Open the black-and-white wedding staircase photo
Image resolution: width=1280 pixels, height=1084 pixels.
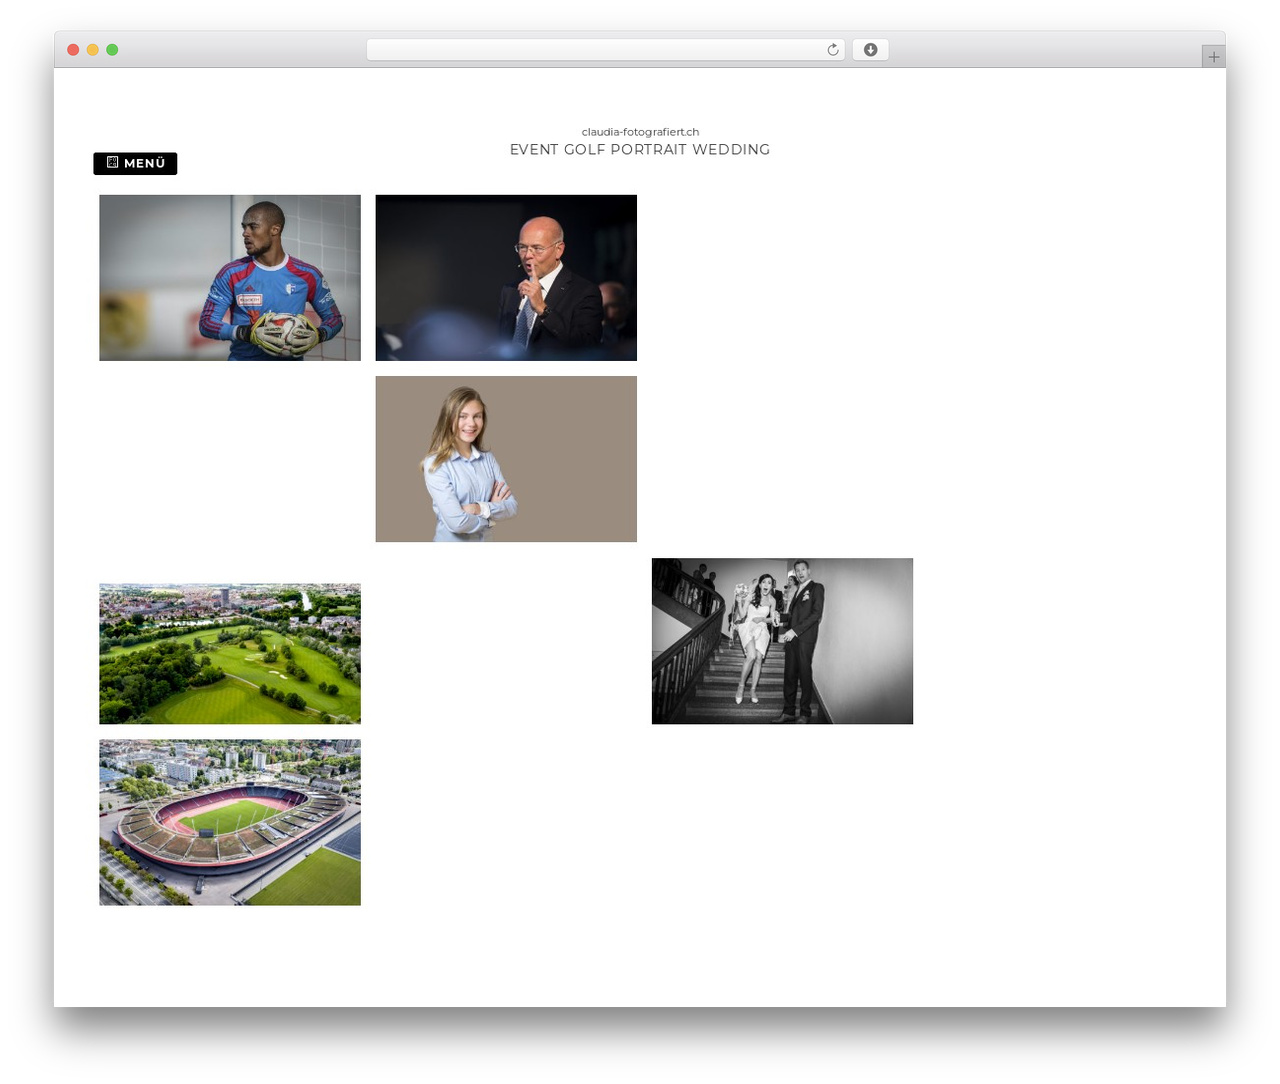782,641
